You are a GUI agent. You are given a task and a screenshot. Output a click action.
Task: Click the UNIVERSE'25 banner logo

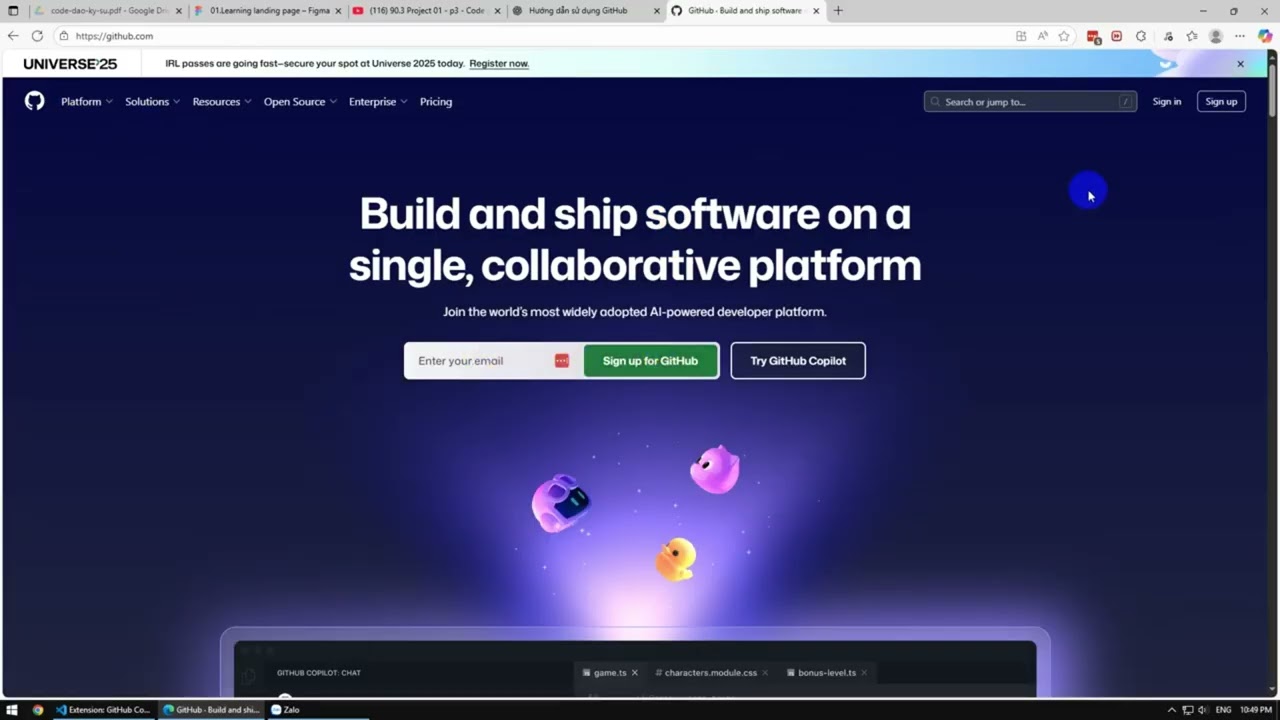70,64
